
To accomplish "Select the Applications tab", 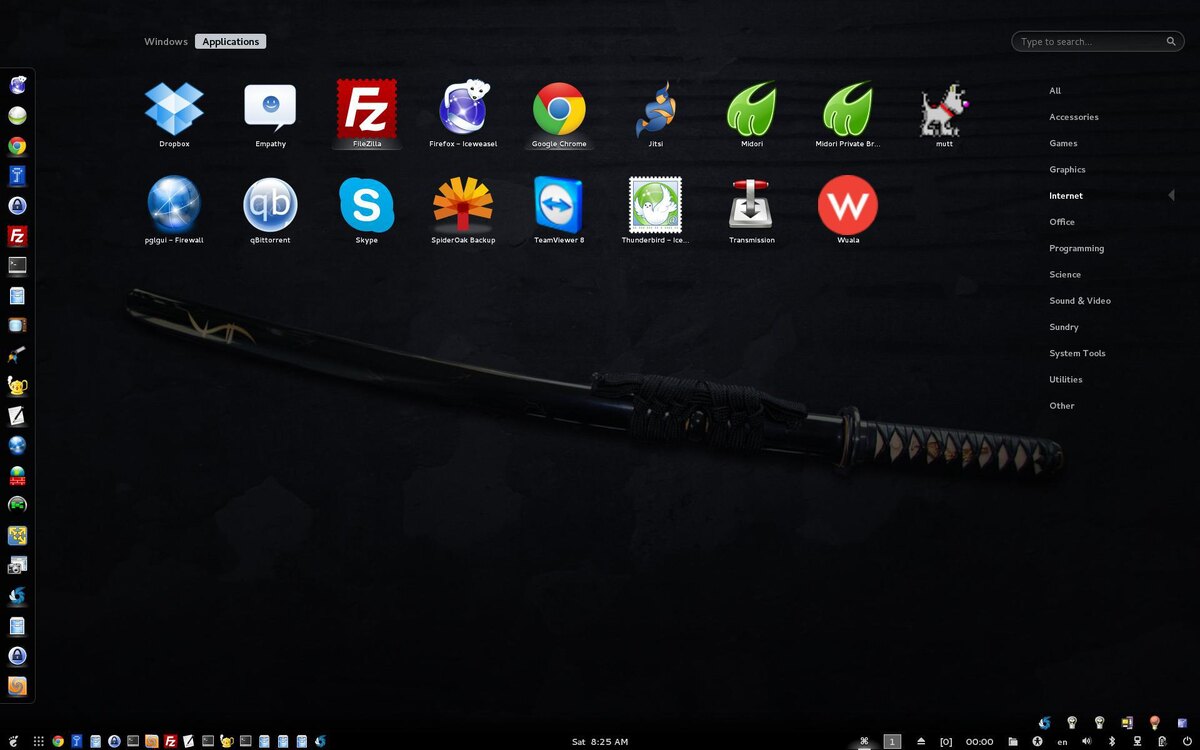I will (x=231, y=42).
